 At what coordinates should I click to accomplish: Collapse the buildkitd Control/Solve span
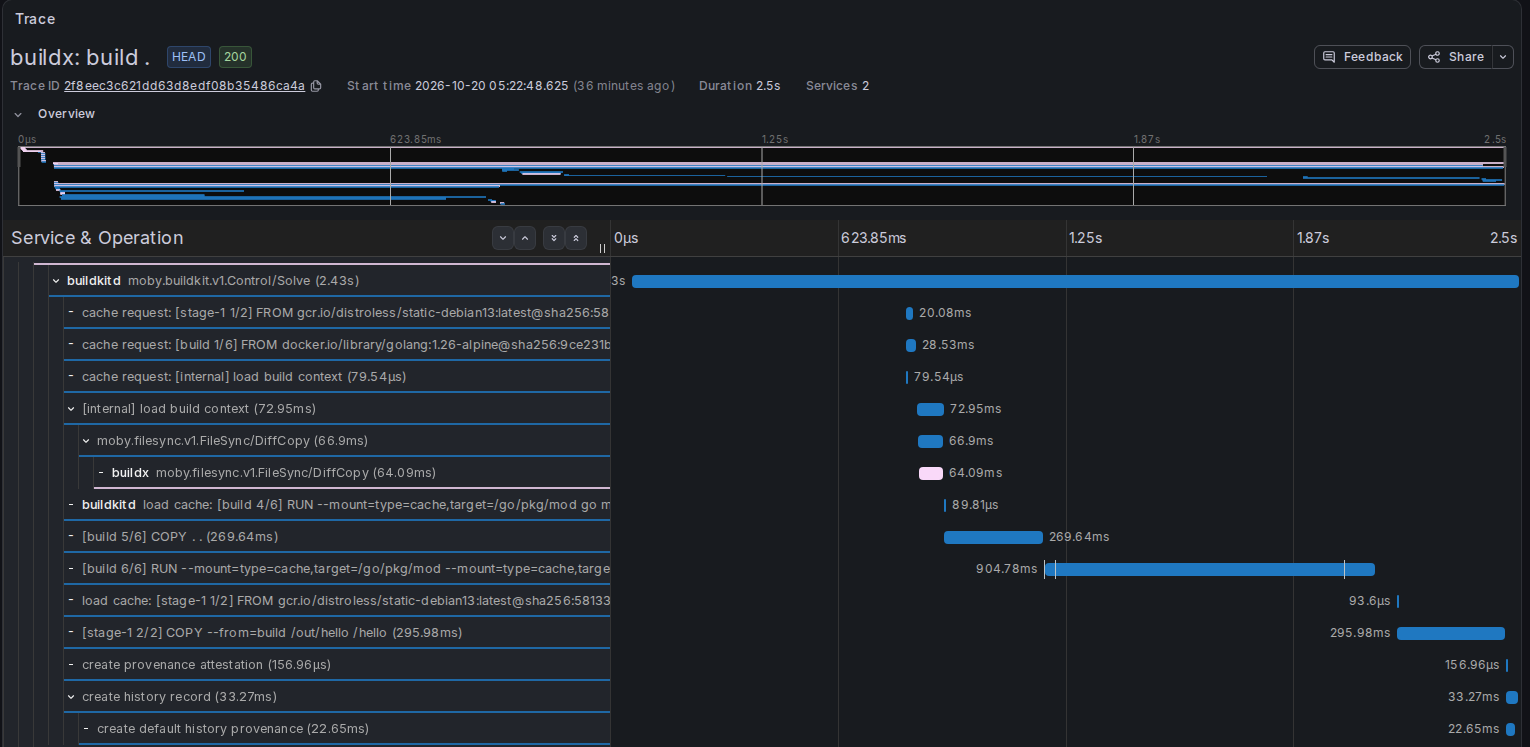pyautogui.click(x=56, y=281)
